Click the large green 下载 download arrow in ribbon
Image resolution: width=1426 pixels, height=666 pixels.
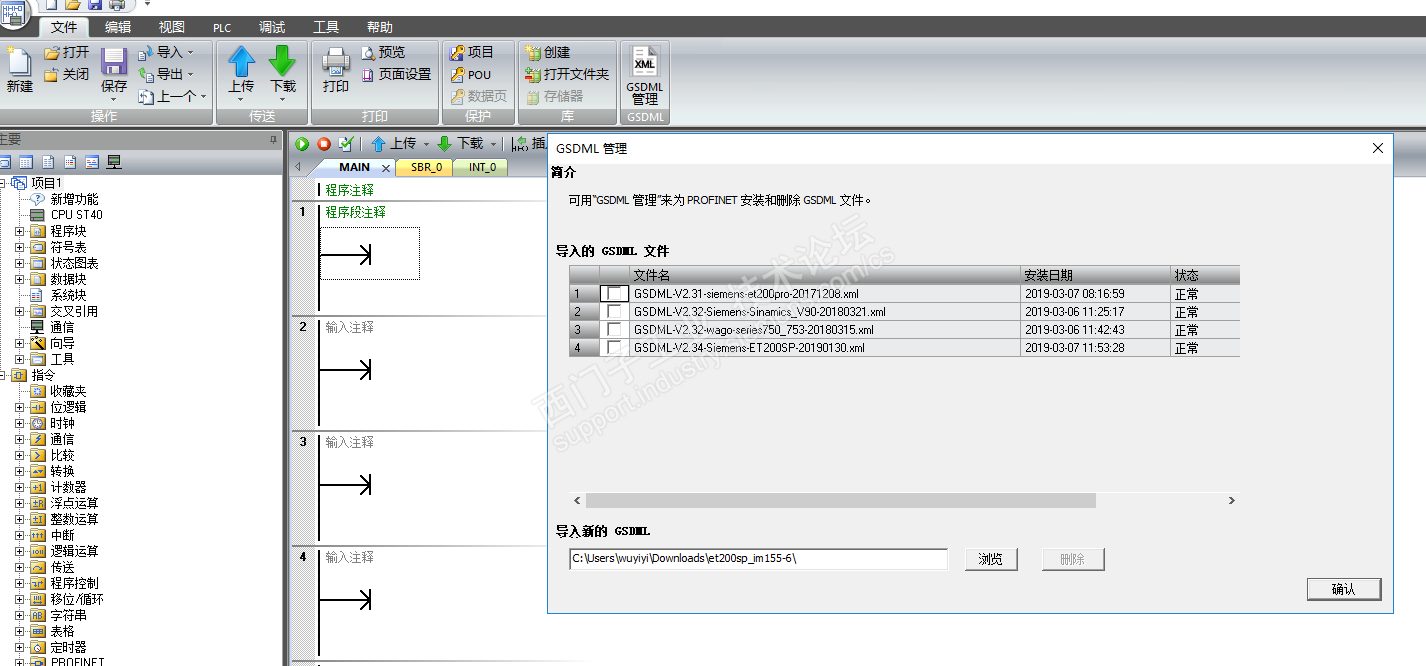[x=283, y=61]
